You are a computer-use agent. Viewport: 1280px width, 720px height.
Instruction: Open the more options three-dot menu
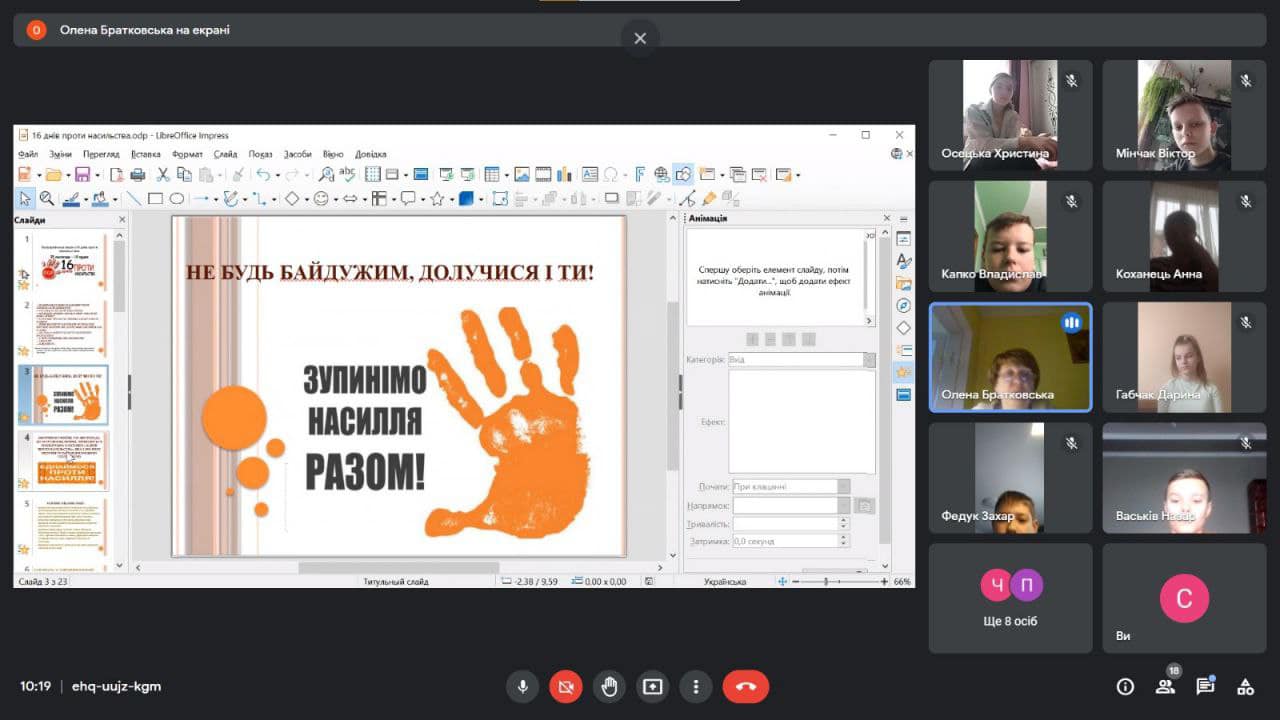[696, 687]
